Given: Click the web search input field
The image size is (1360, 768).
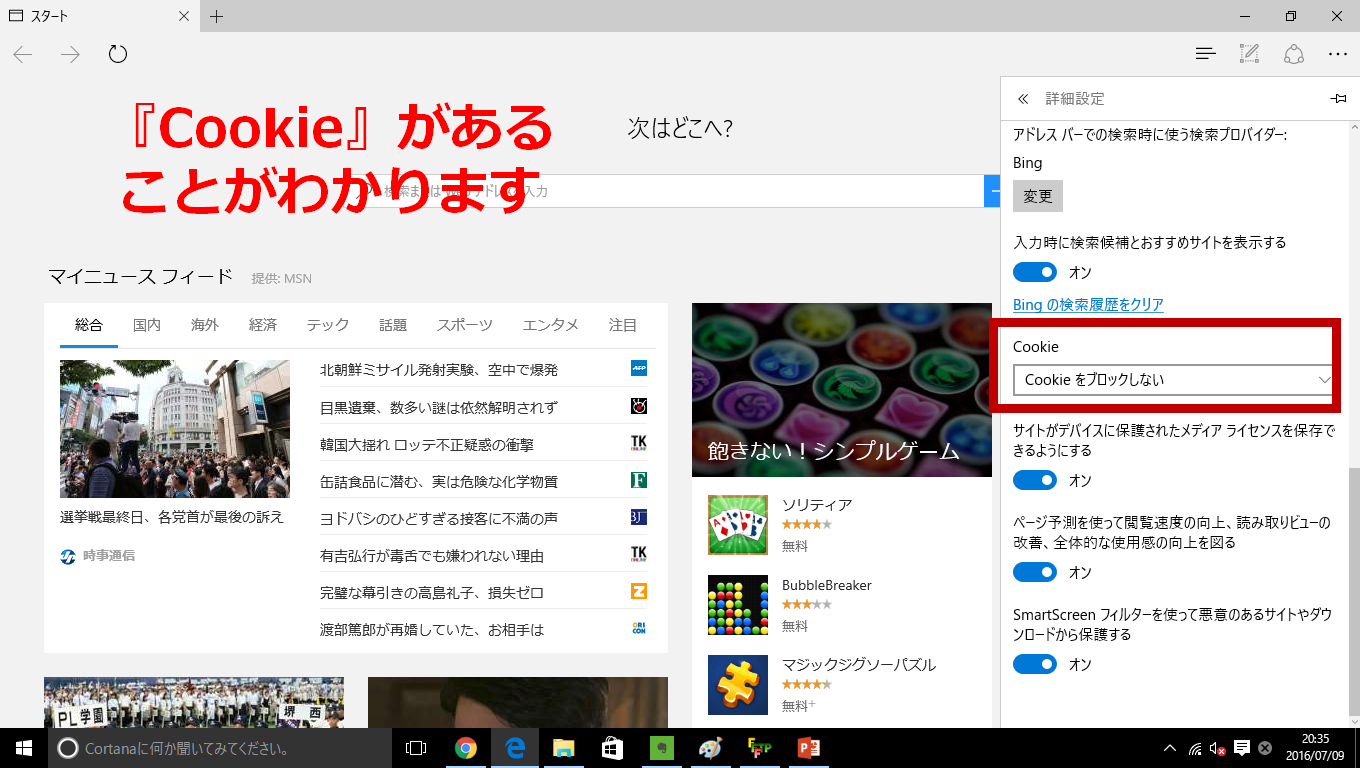Looking at the screenshot, I should coord(670,190).
